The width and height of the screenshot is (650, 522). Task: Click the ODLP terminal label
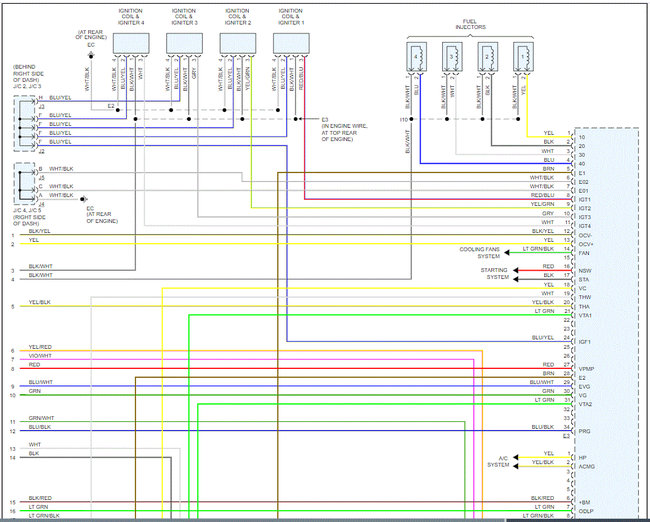coord(586,511)
